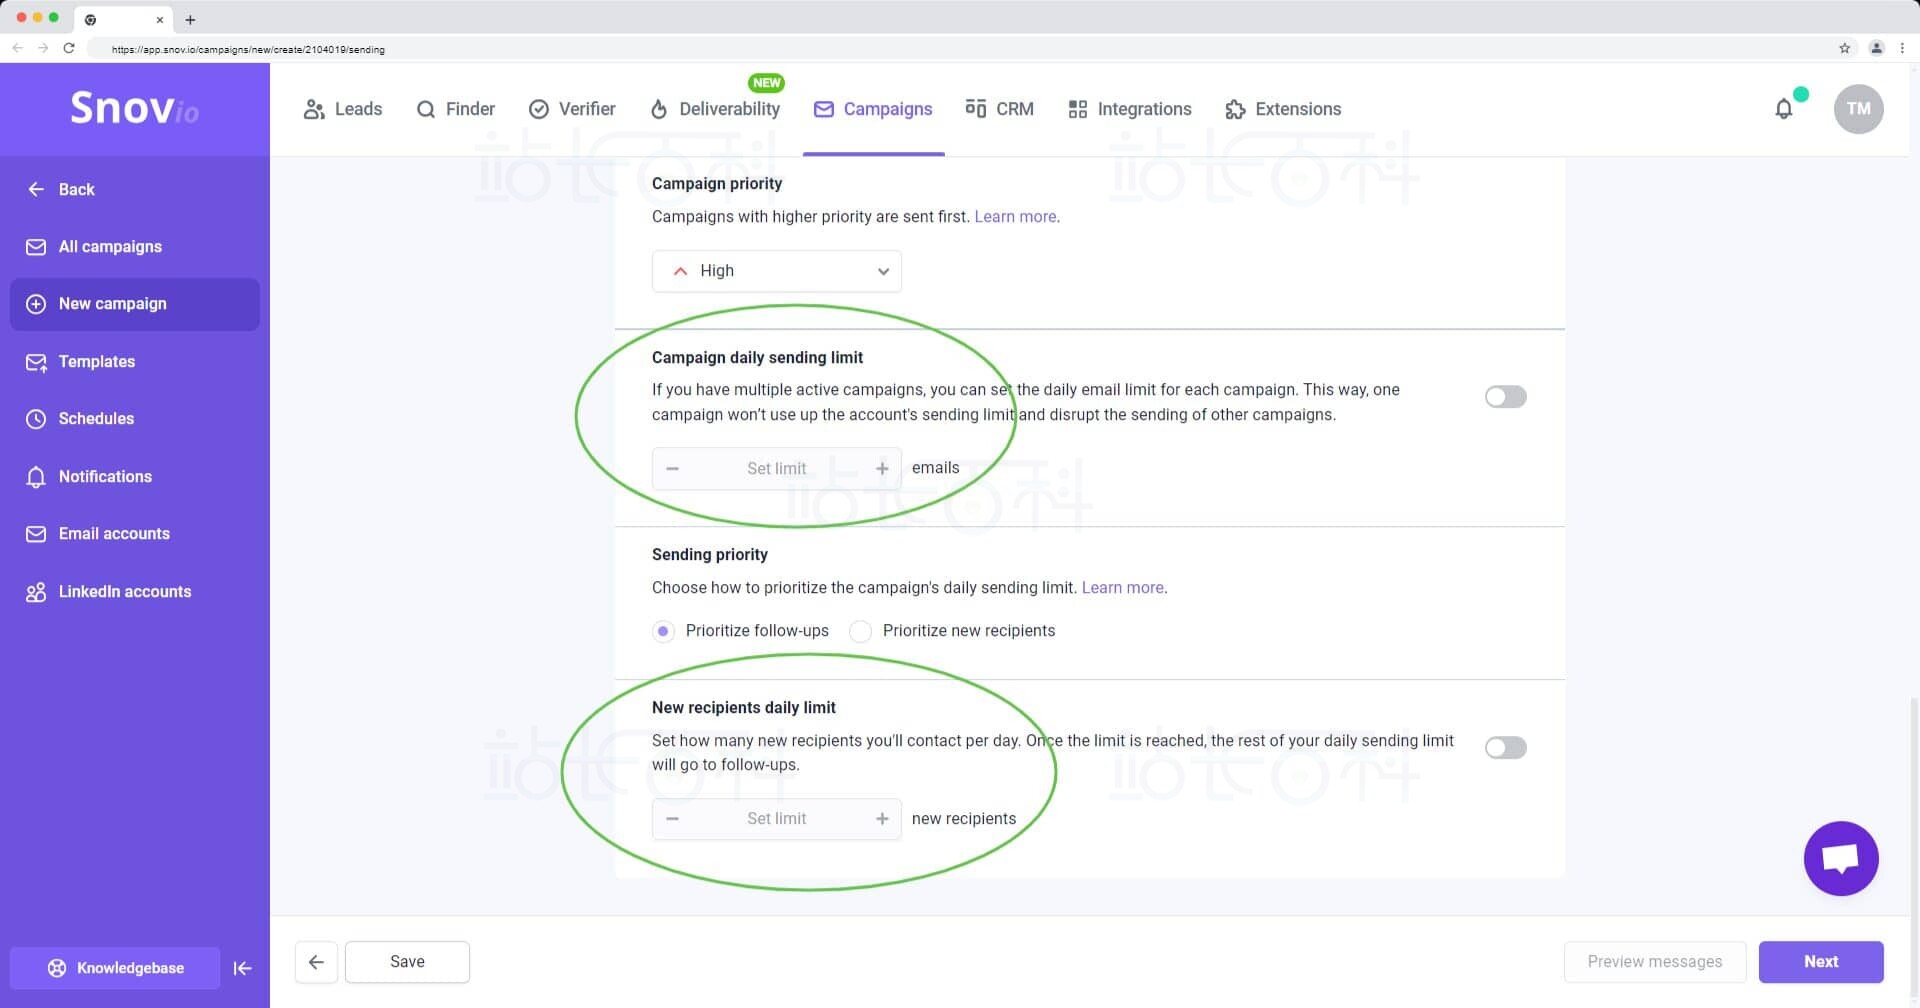
Task: Click the browser address bar
Action: [x=960, y=48]
